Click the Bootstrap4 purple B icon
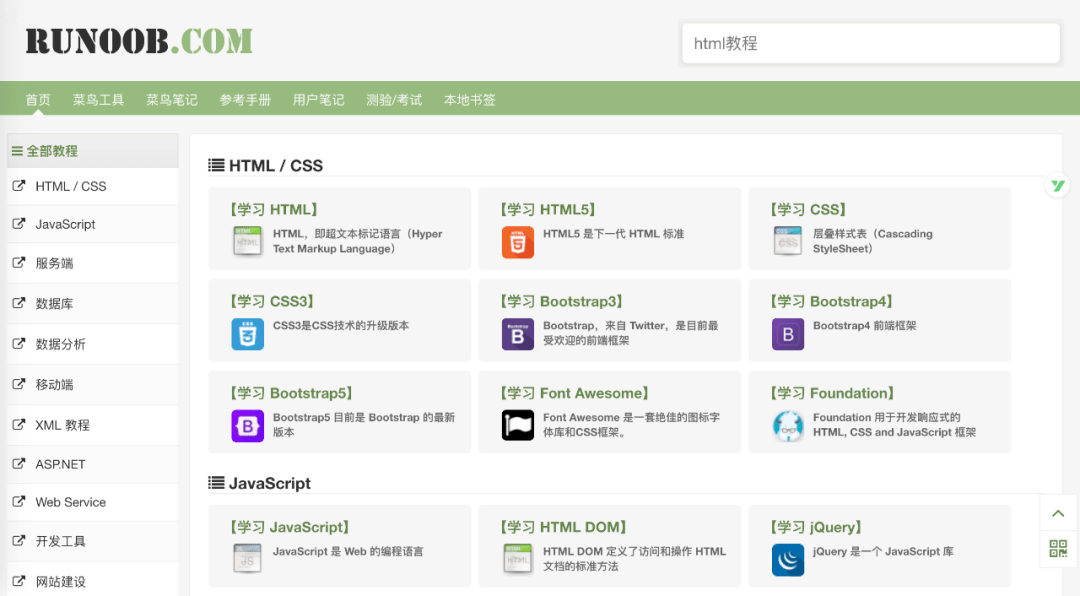This screenshot has width=1080, height=596. (x=788, y=334)
